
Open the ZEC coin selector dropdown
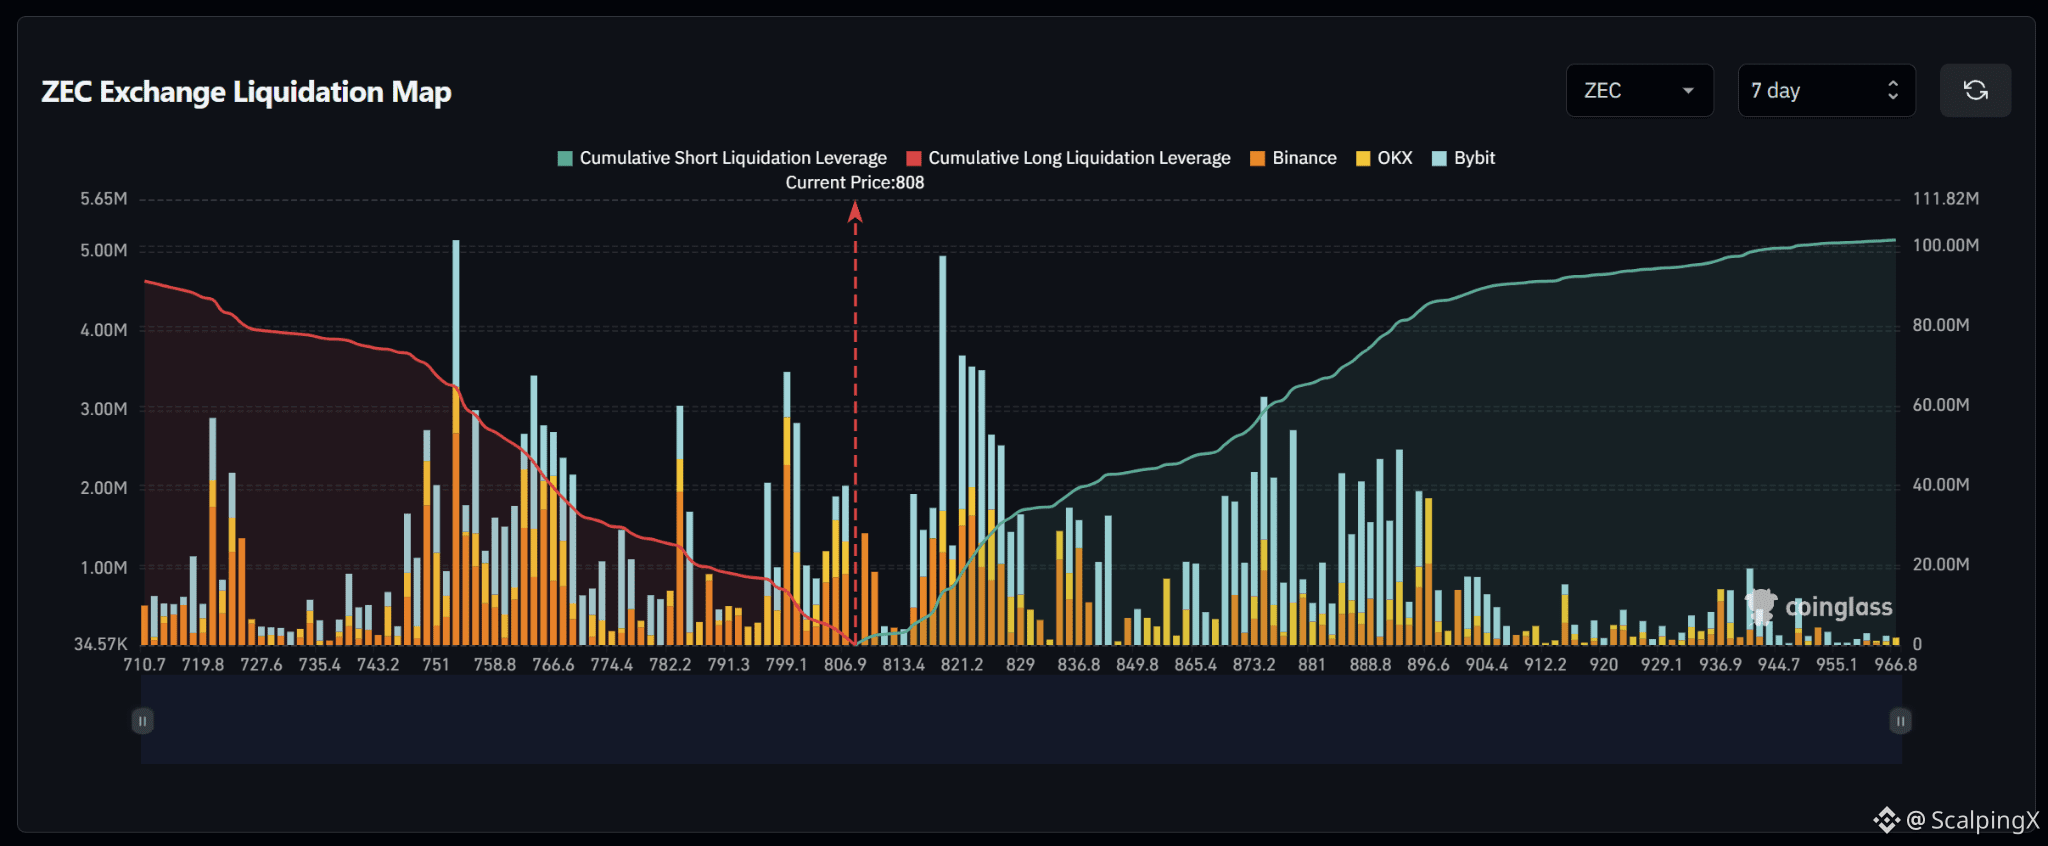[x=1639, y=91]
